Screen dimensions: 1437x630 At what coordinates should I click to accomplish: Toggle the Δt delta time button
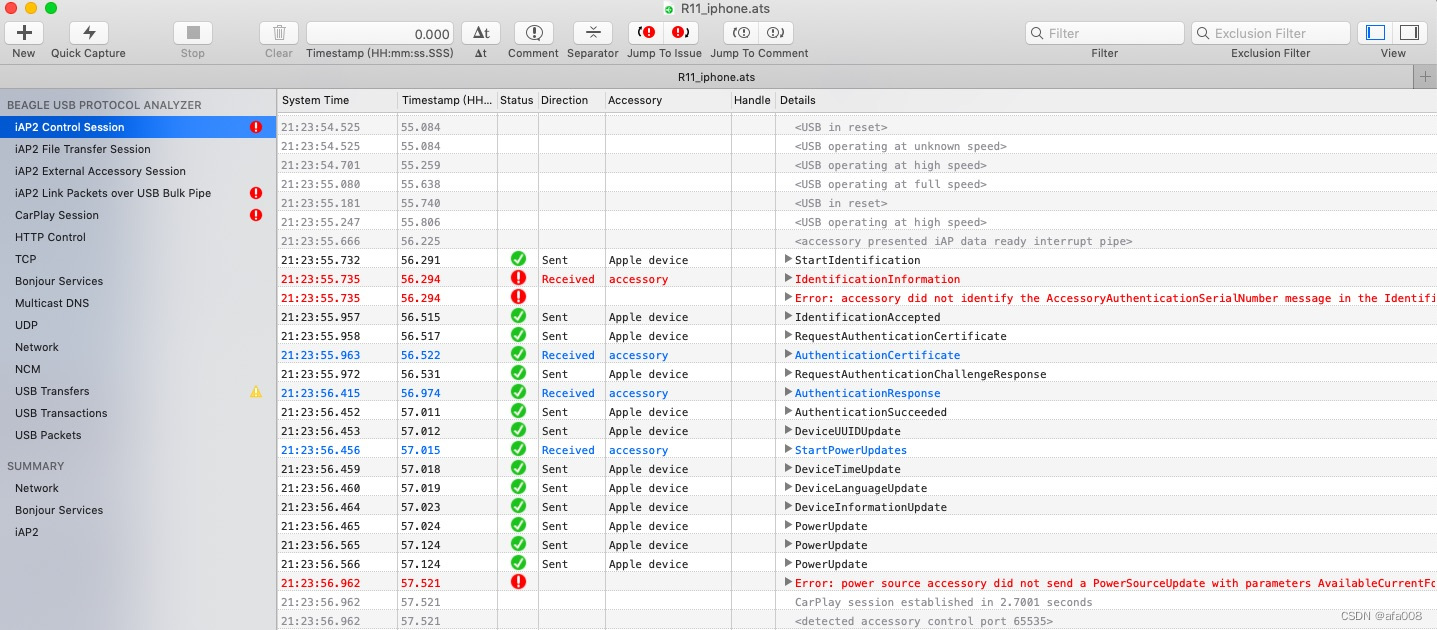pyautogui.click(x=481, y=33)
